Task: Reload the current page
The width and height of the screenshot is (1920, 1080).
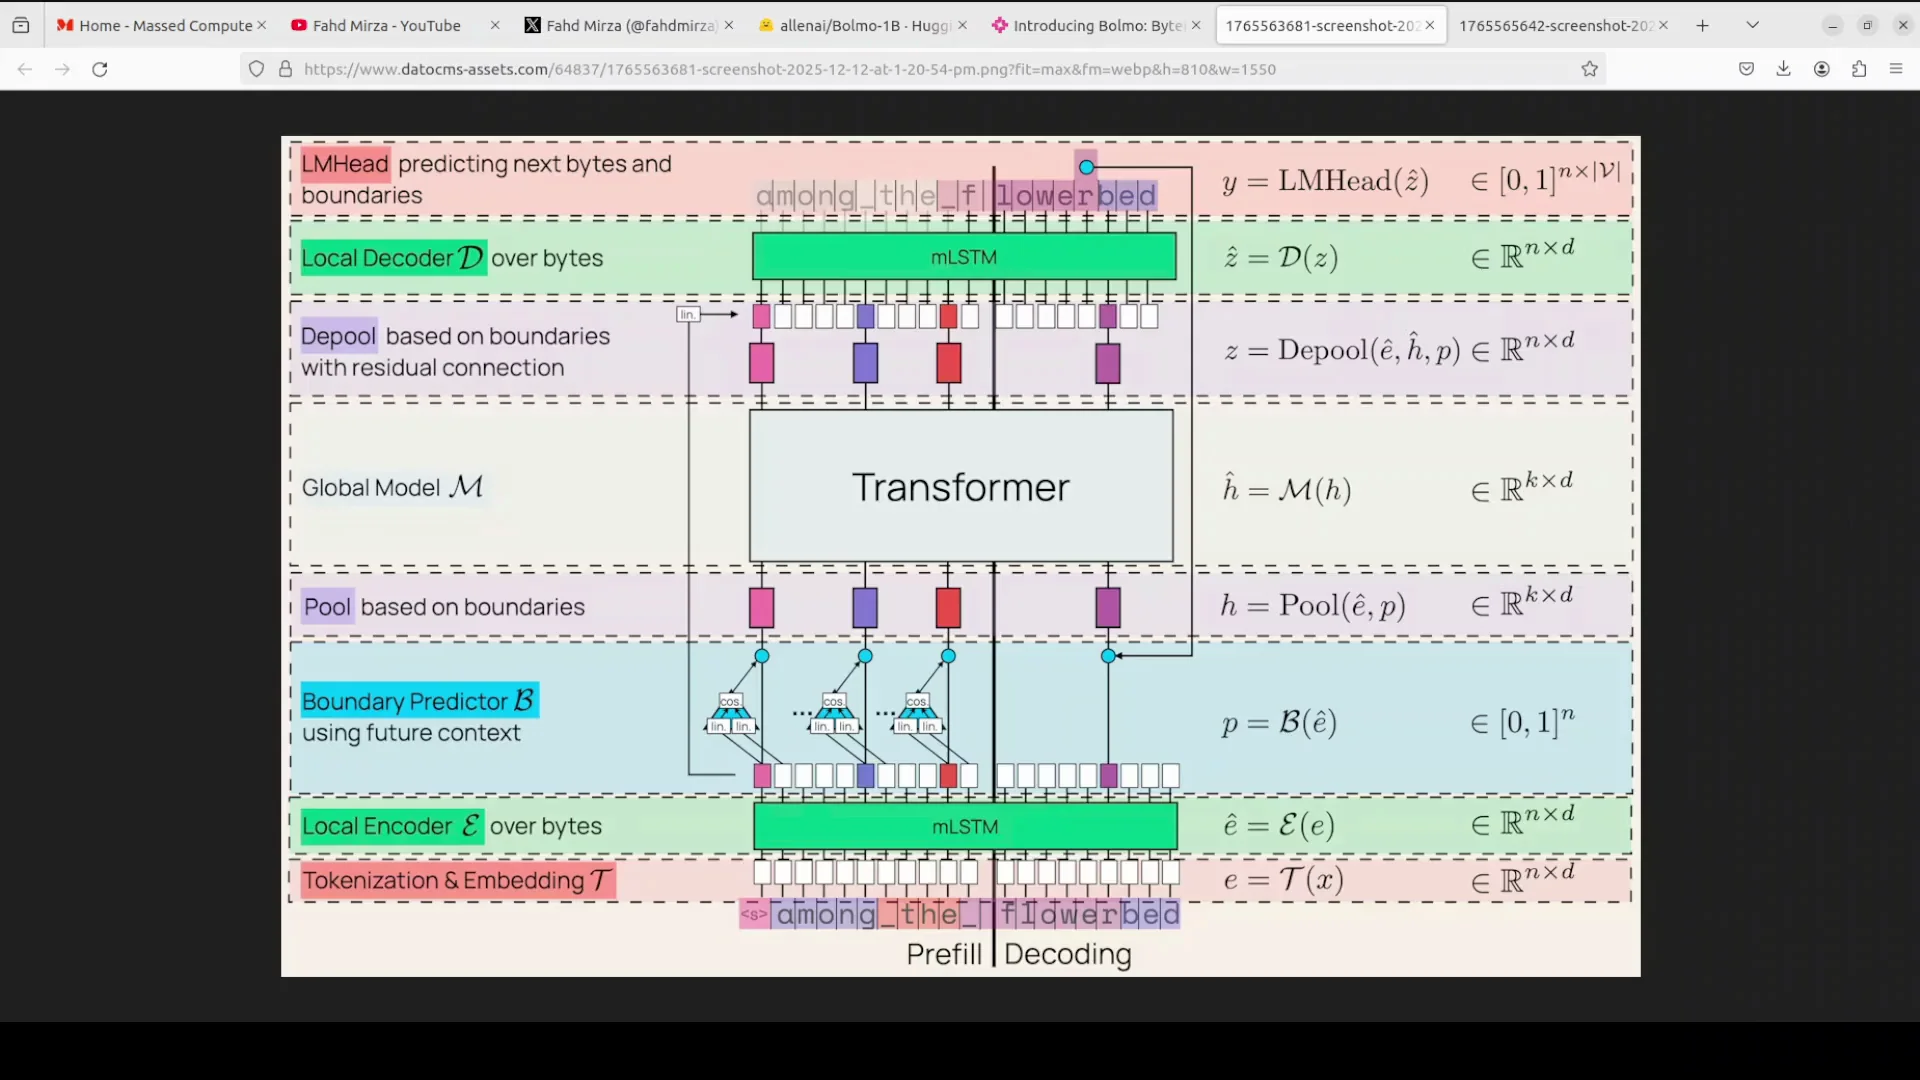Action: coord(100,69)
